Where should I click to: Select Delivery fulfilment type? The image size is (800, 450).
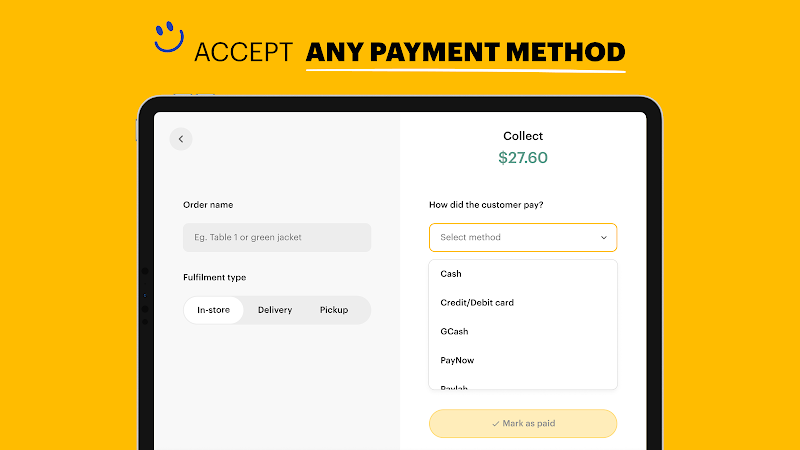(275, 310)
